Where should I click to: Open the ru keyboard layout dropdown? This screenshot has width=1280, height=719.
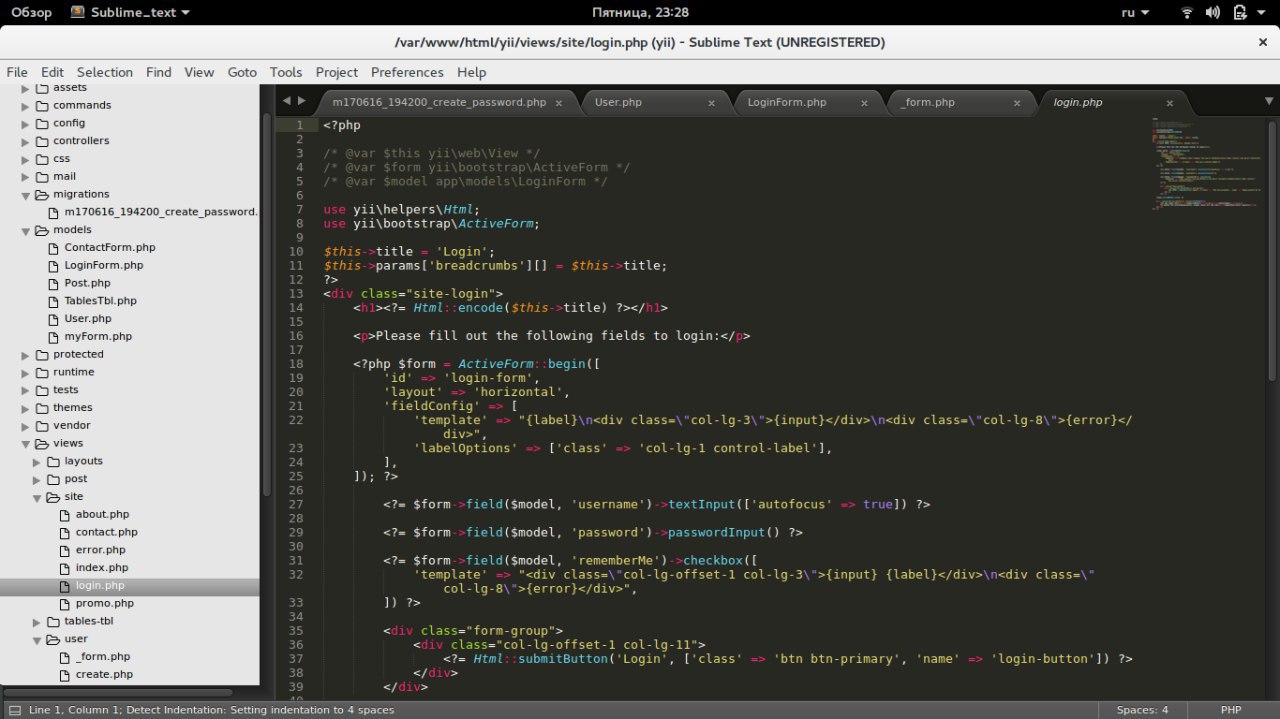pyautogui.click(x=1134, y=13)
